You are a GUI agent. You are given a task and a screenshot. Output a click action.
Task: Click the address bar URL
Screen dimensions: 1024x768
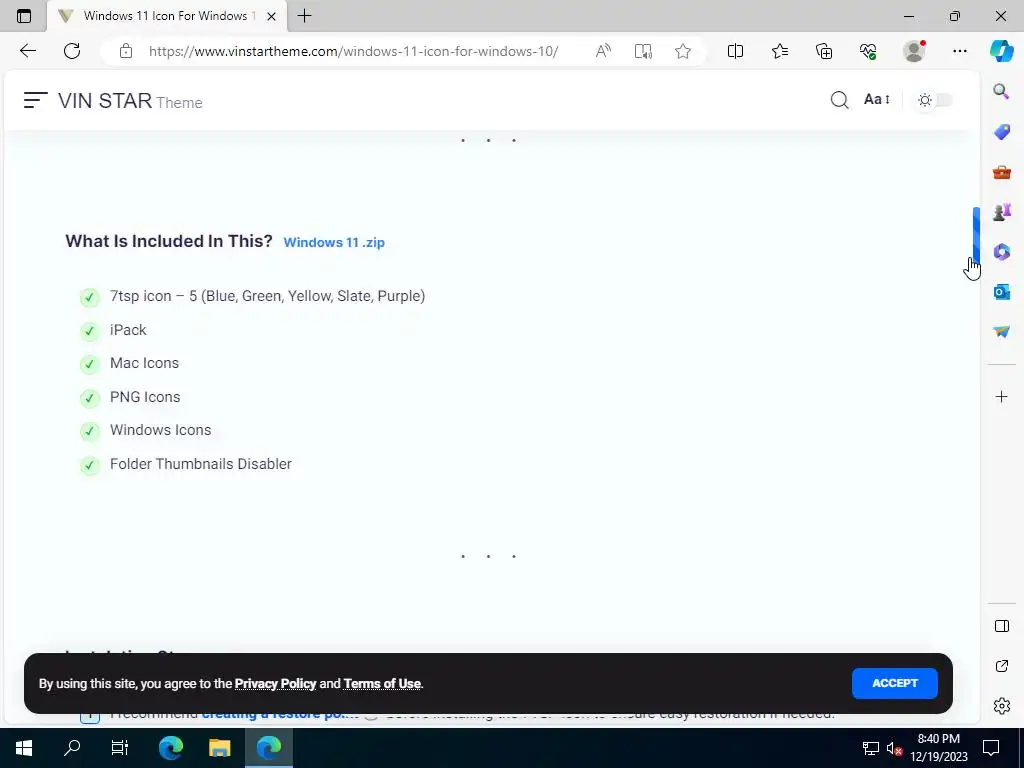coord(353,51)
